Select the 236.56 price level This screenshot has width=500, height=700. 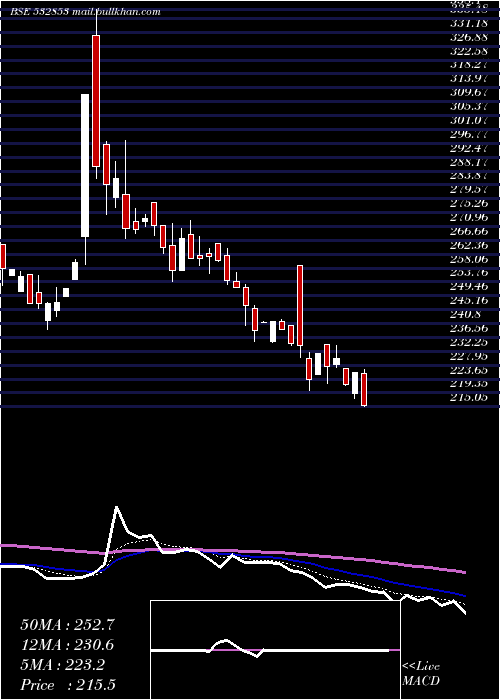pyautogui.click(x=470, y=328)
